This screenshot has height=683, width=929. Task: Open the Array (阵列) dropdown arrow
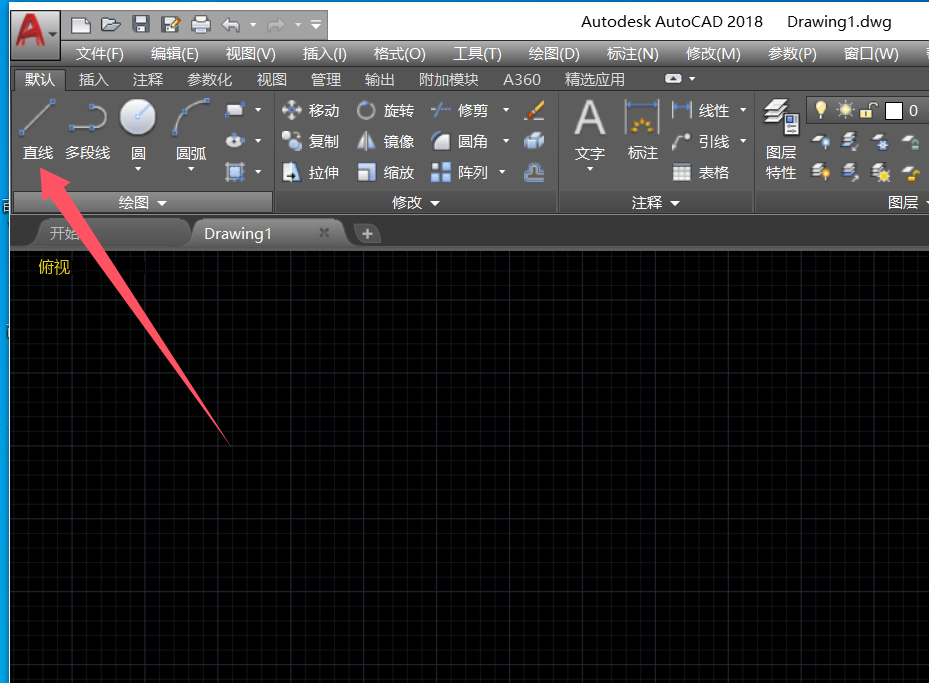(x=502, y=172)
